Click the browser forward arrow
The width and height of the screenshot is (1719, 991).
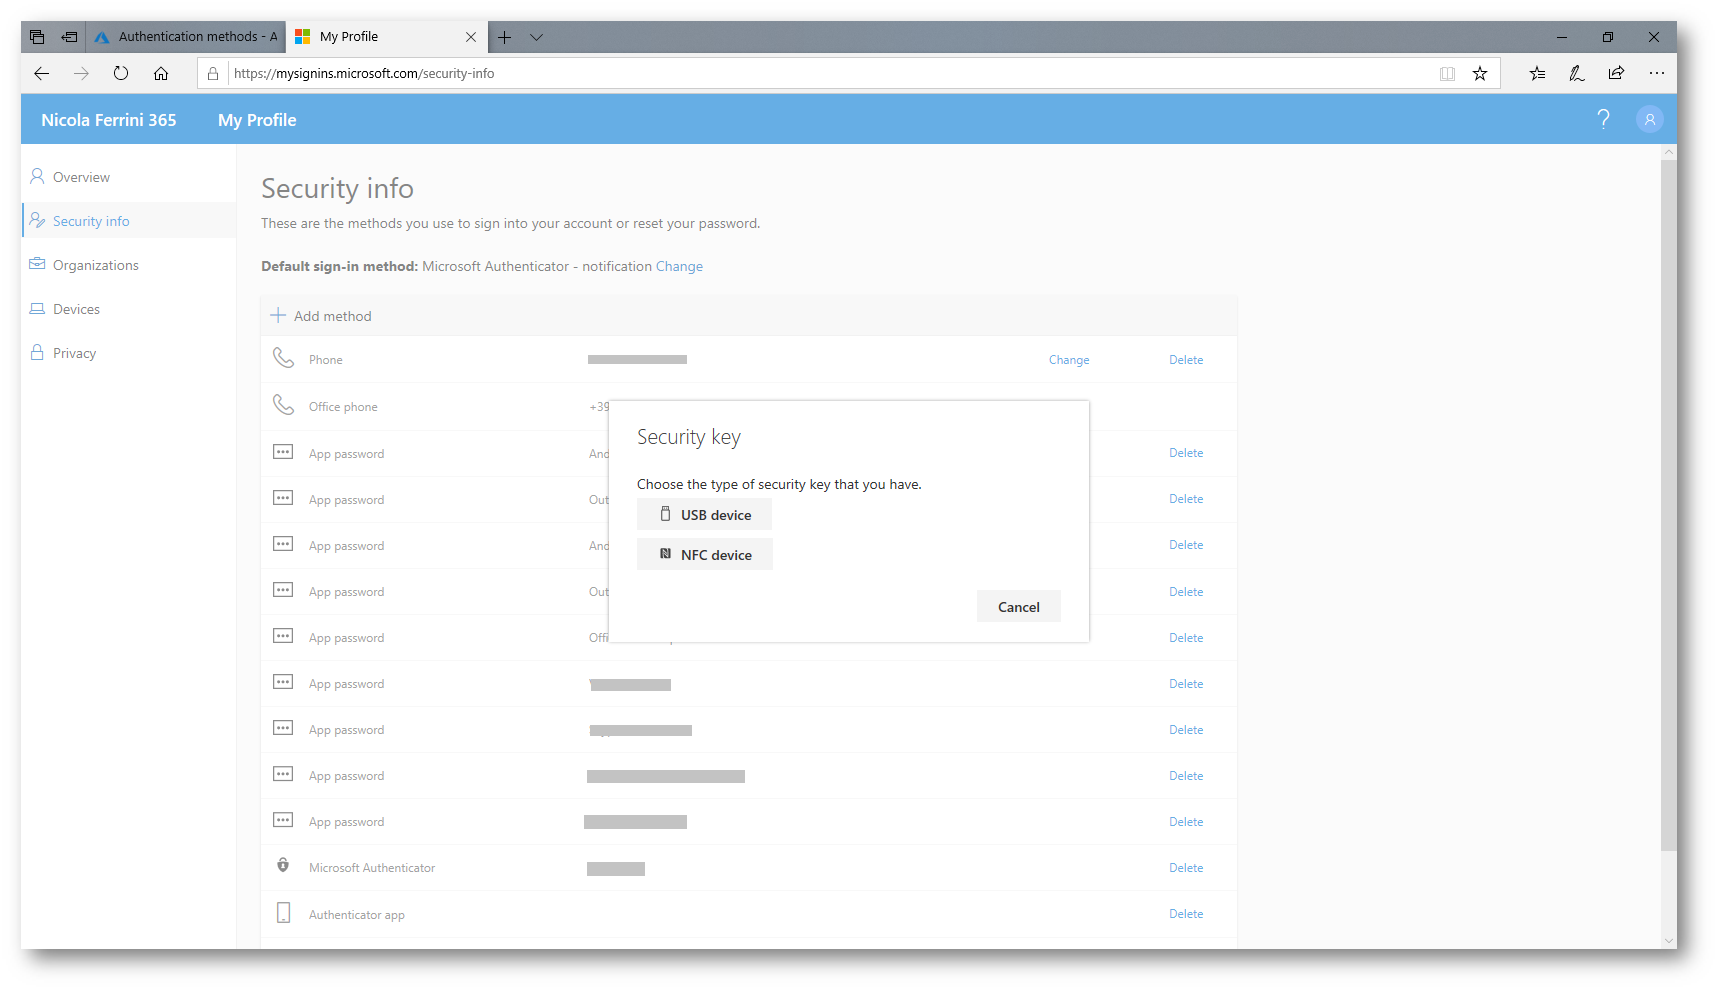pos(81,73)
